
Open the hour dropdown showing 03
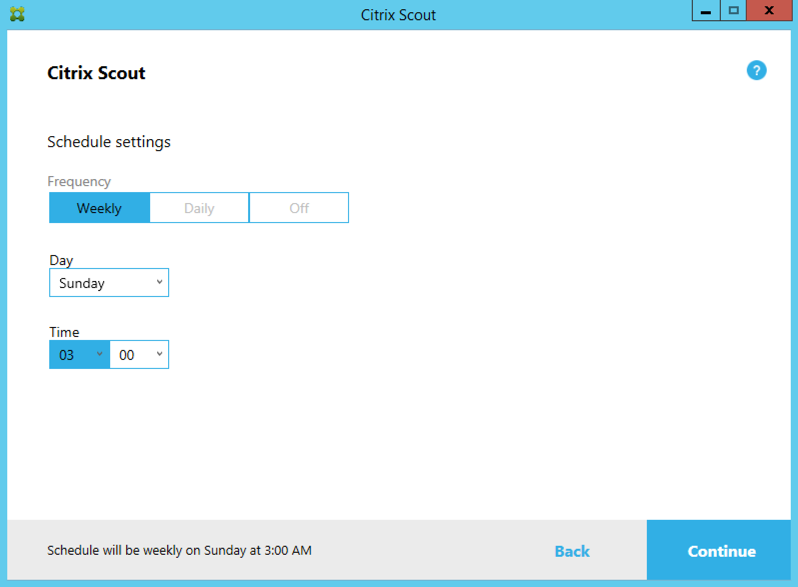click(79, 354)
